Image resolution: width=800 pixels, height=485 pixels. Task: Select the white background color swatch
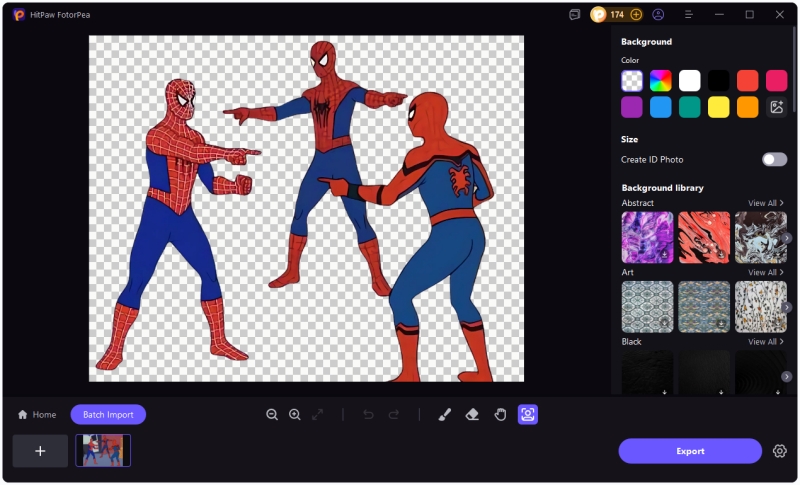[689, 81]
